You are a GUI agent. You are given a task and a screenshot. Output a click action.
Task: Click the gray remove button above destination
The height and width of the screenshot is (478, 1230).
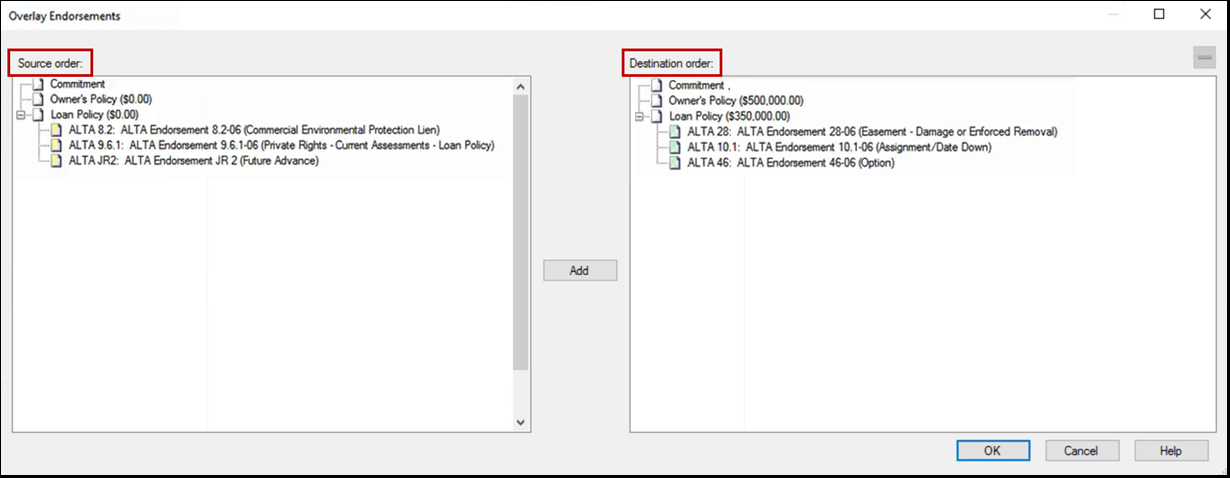[1203, 58]
